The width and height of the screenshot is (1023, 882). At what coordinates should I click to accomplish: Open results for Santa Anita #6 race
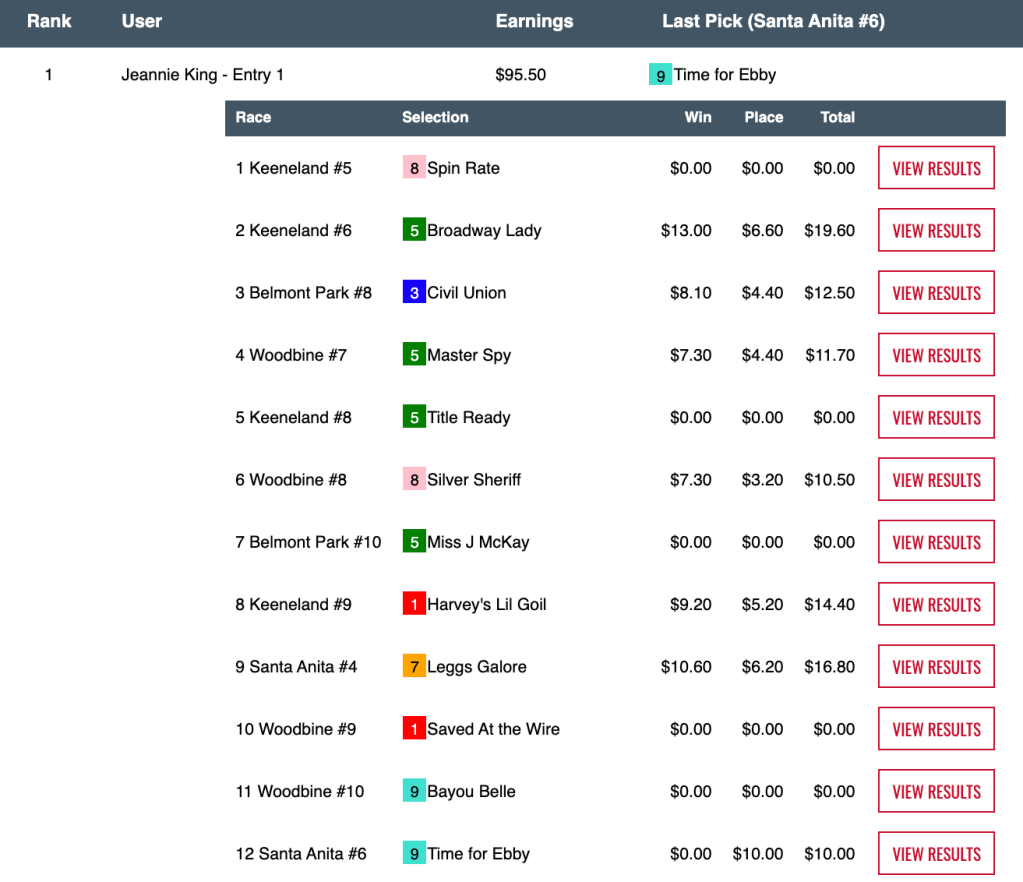pos(936,854)
